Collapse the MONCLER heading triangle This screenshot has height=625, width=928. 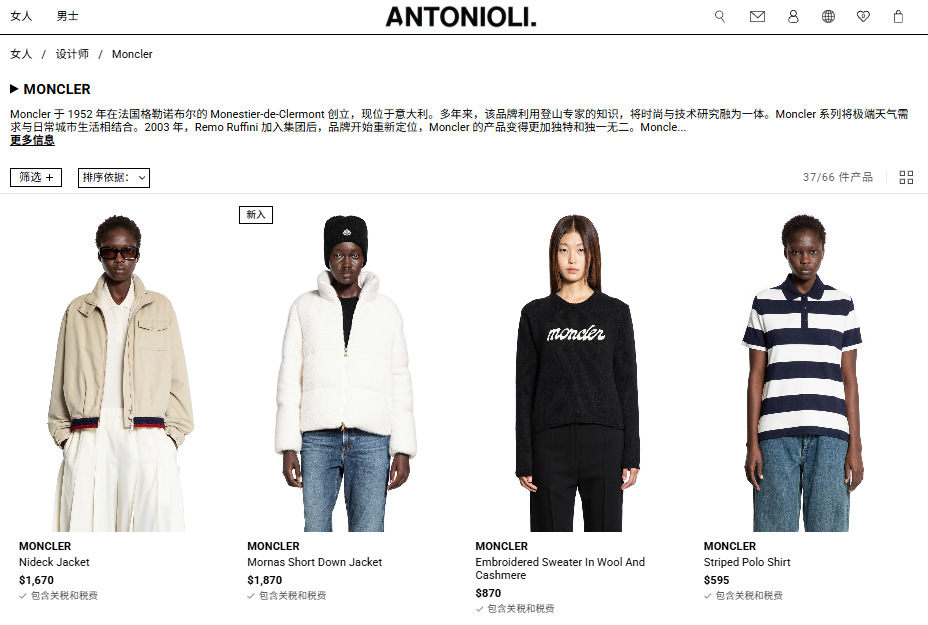click(x=14, y=89)
